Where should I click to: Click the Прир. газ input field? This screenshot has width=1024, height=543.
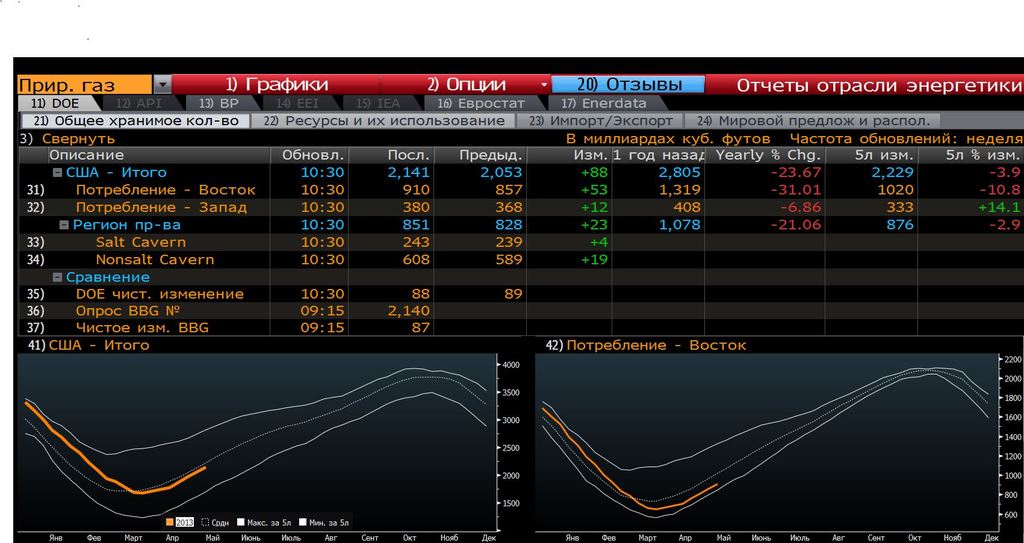tap(84, 85)
